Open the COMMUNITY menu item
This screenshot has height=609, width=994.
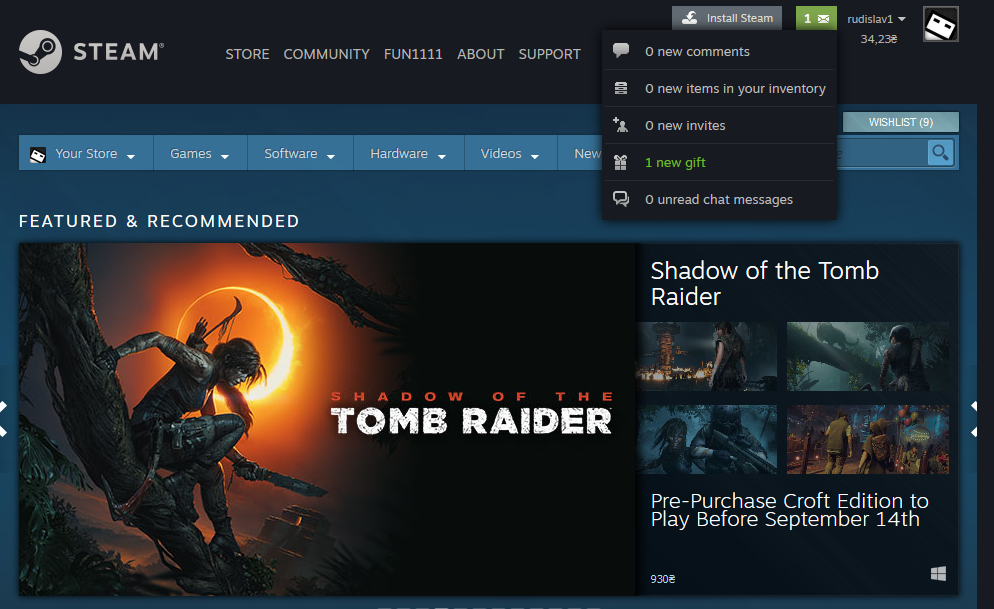326,54
